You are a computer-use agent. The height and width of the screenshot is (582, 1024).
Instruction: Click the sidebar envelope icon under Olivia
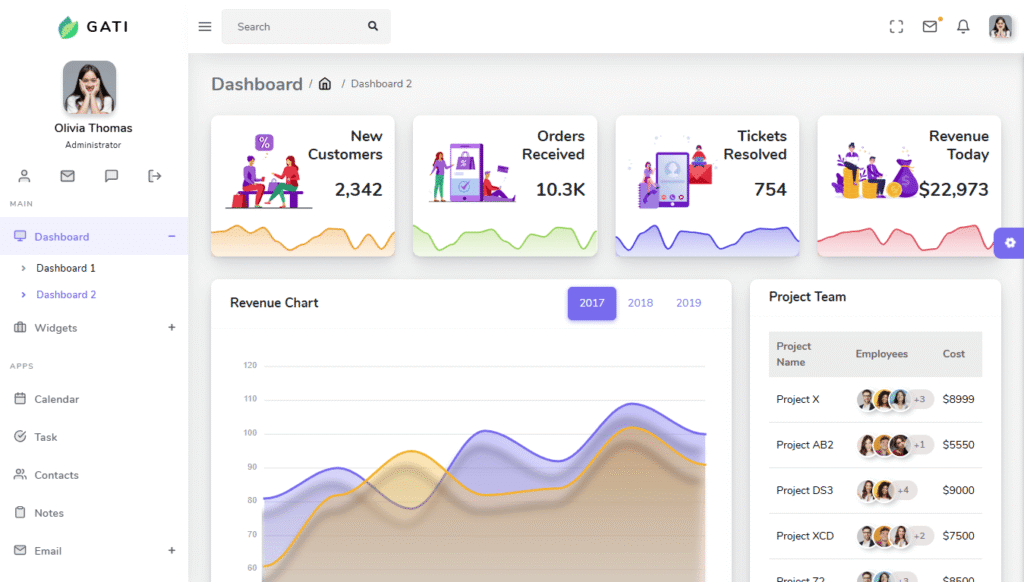pyautogui.click(x=67, y=176)
